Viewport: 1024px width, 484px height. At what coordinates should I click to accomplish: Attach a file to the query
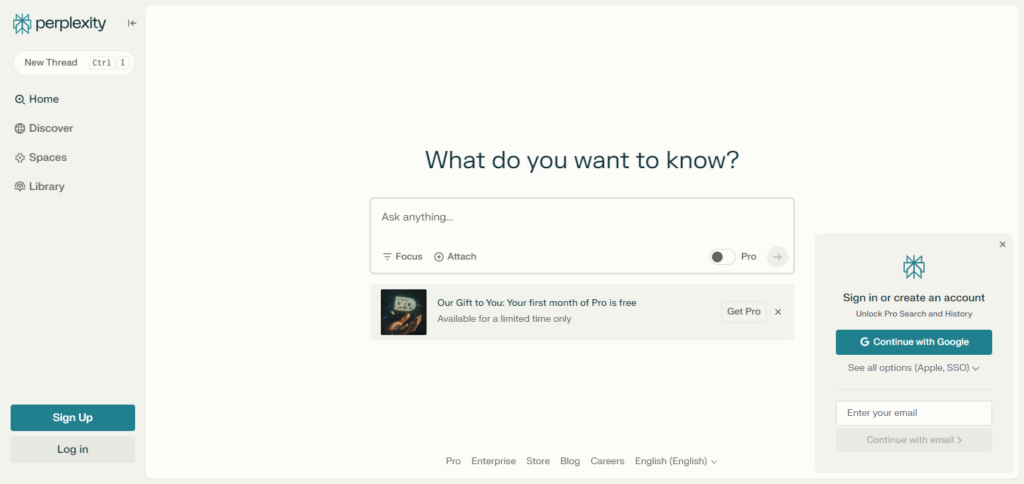455,257
